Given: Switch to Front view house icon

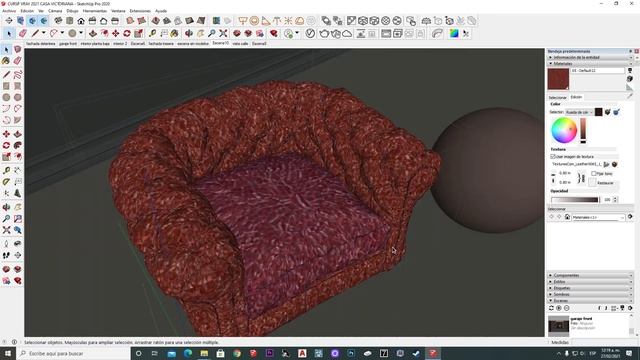Looking at the screenshot, I should click(81, 21).
